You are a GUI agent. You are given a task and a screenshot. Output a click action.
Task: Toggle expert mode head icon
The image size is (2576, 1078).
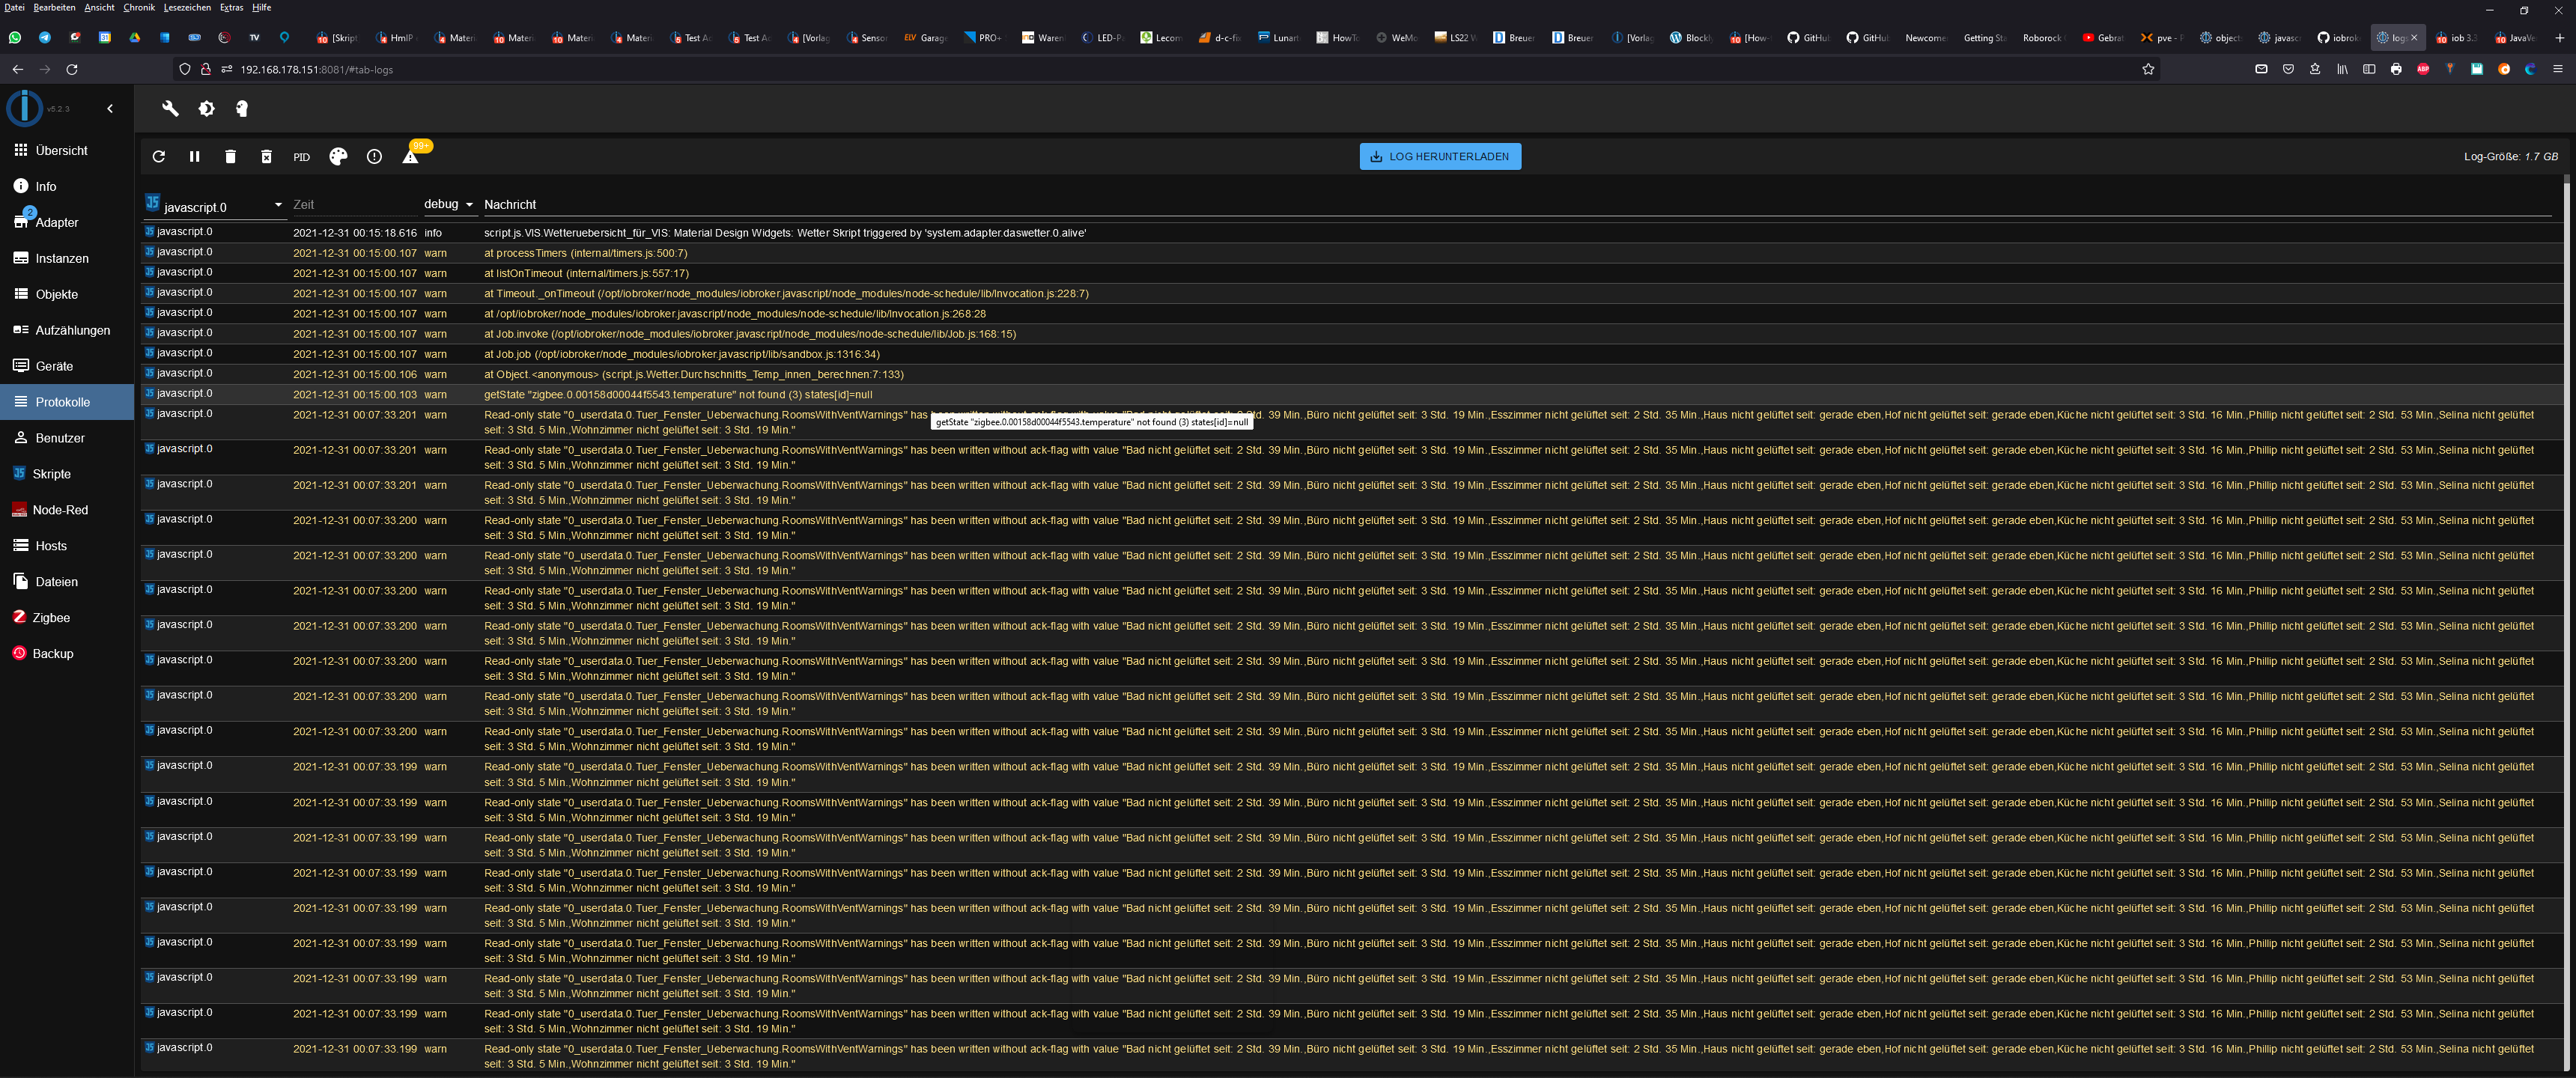[241, 108]
